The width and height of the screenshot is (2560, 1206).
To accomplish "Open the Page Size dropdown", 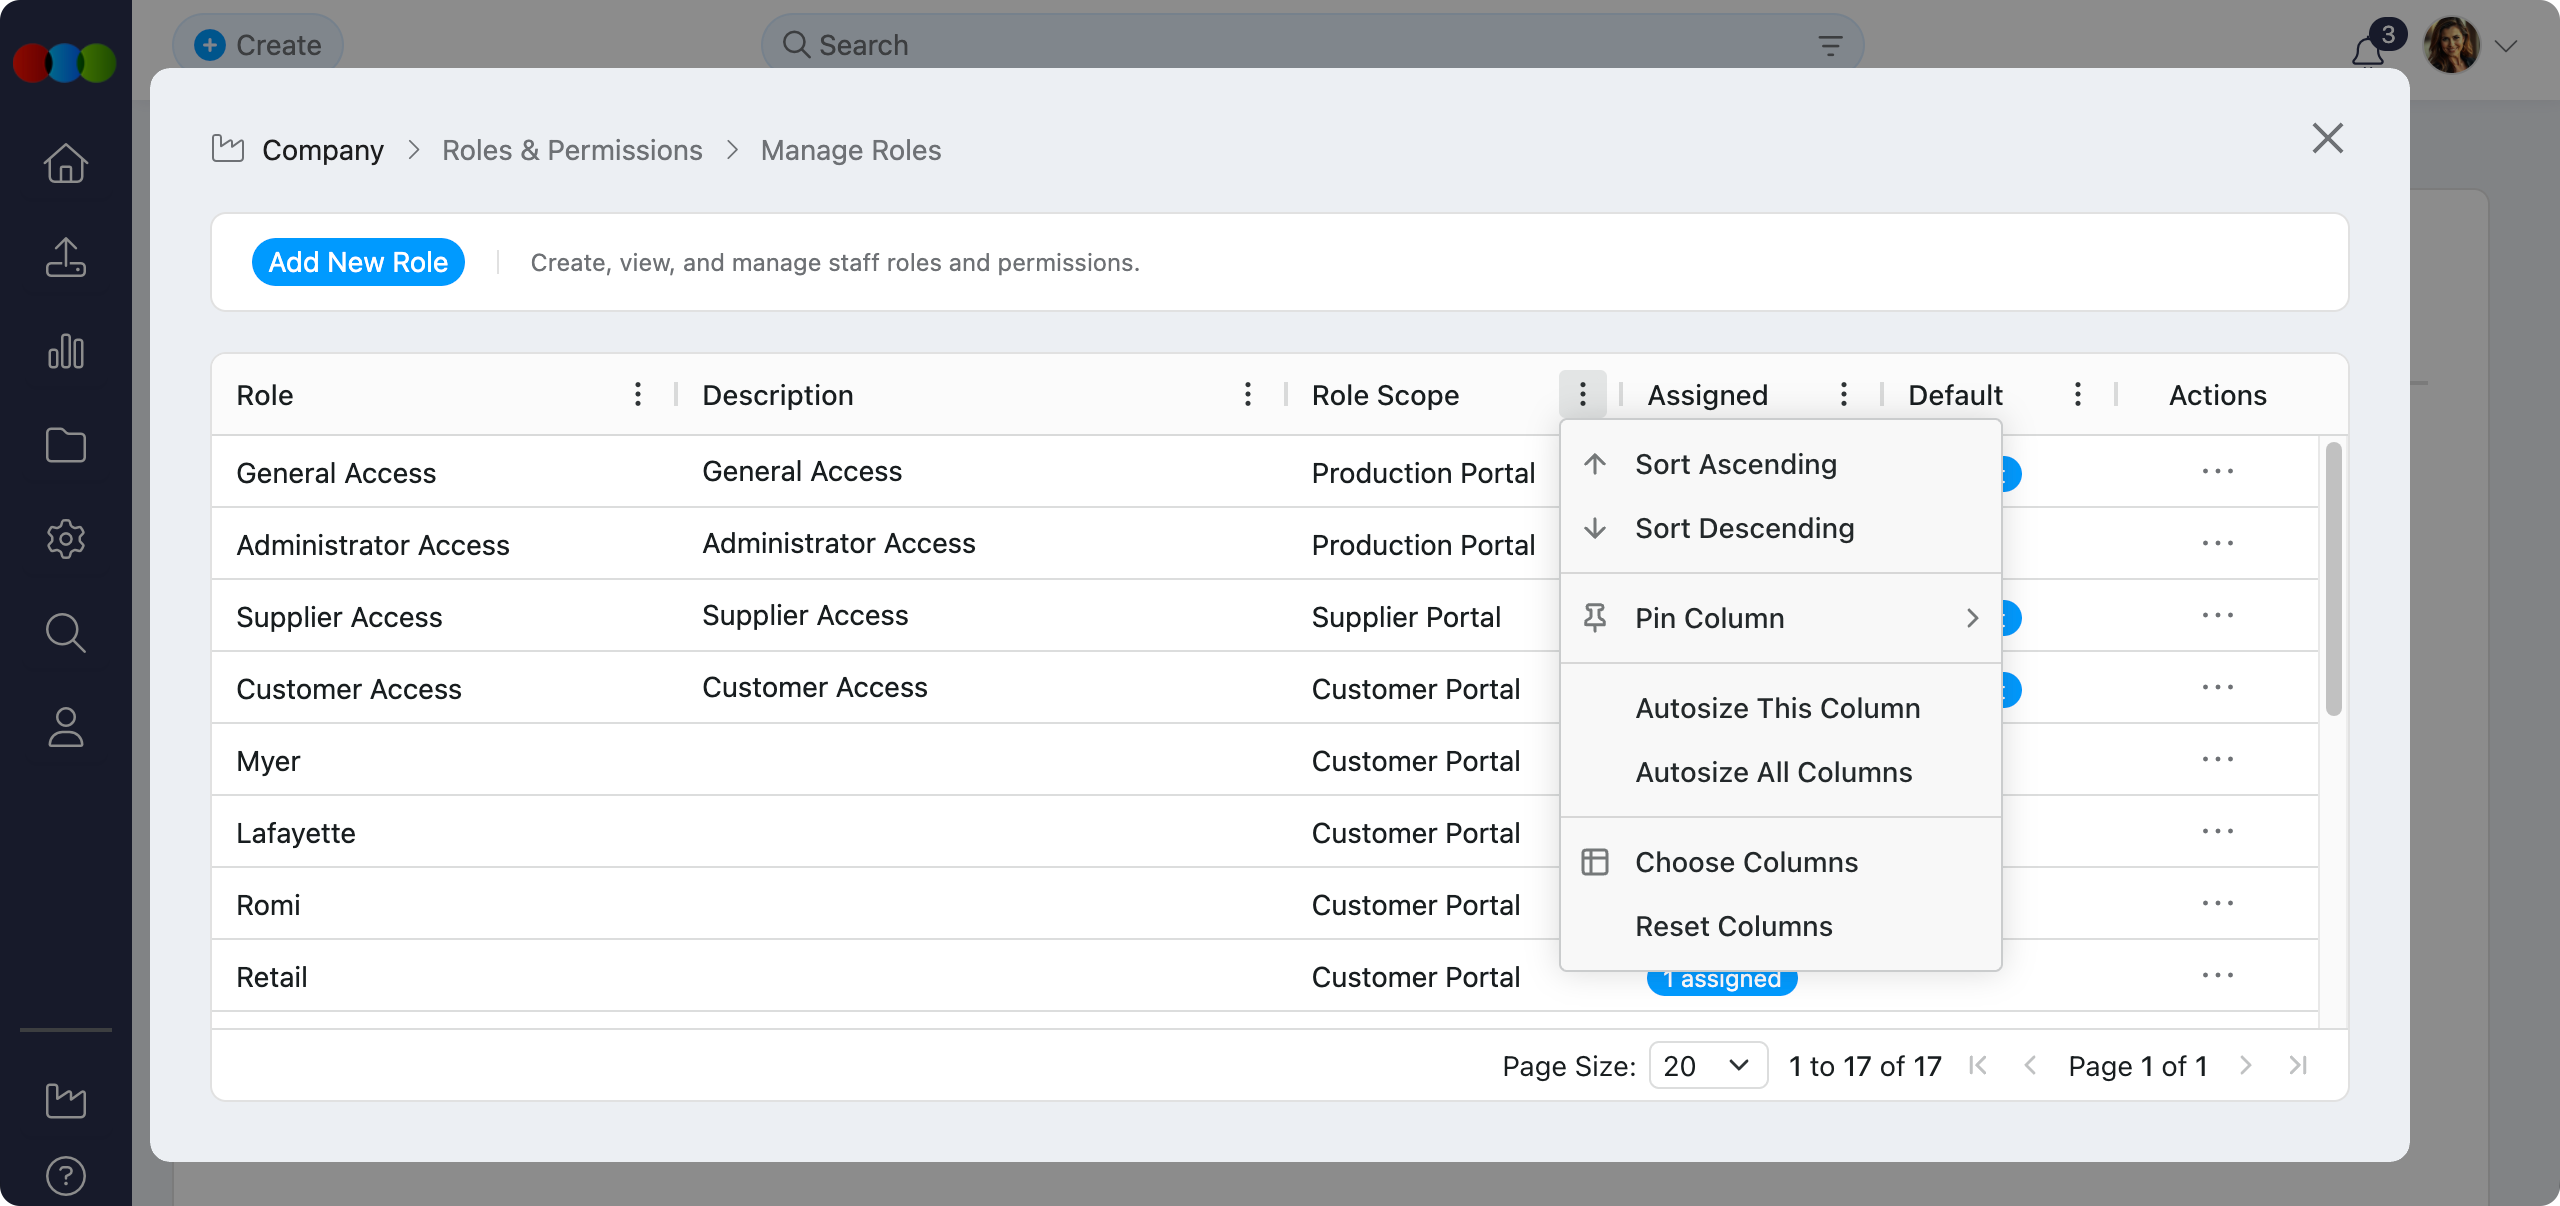I will pos(1707,1065).
